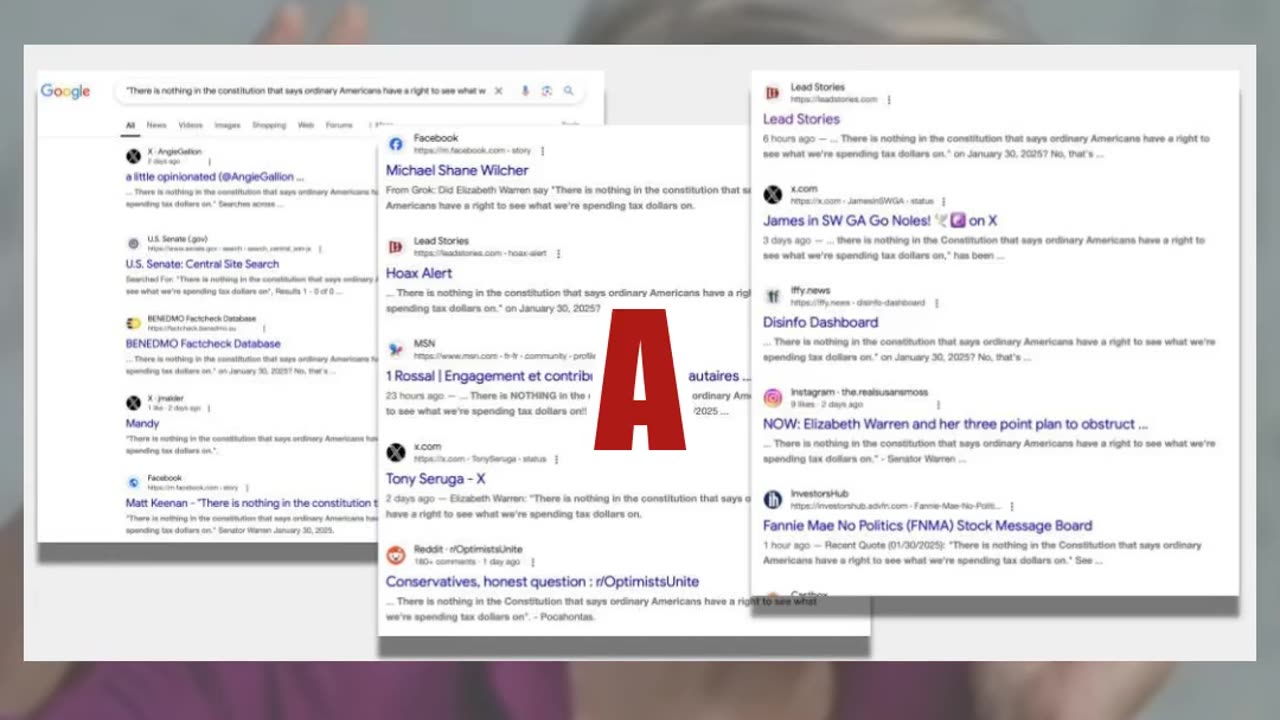This screenshot has height=720, width=1280.
Task: Open 'Fannie Mae No Politics (FNMA)' link
Action: pos(927,526)
